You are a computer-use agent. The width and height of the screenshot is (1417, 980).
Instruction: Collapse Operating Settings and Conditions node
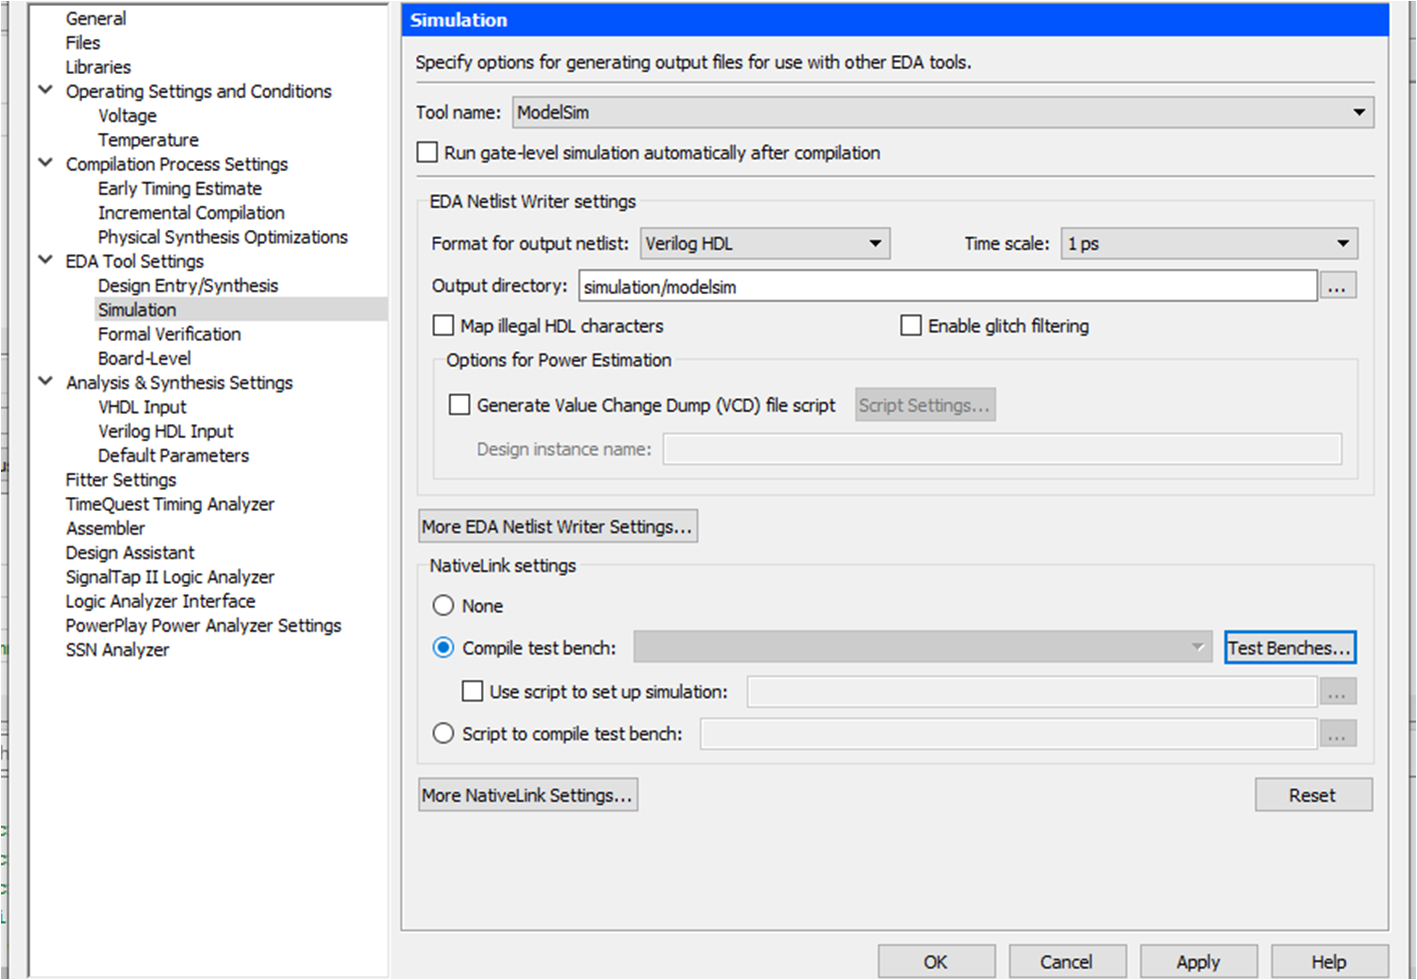point(46,90)
